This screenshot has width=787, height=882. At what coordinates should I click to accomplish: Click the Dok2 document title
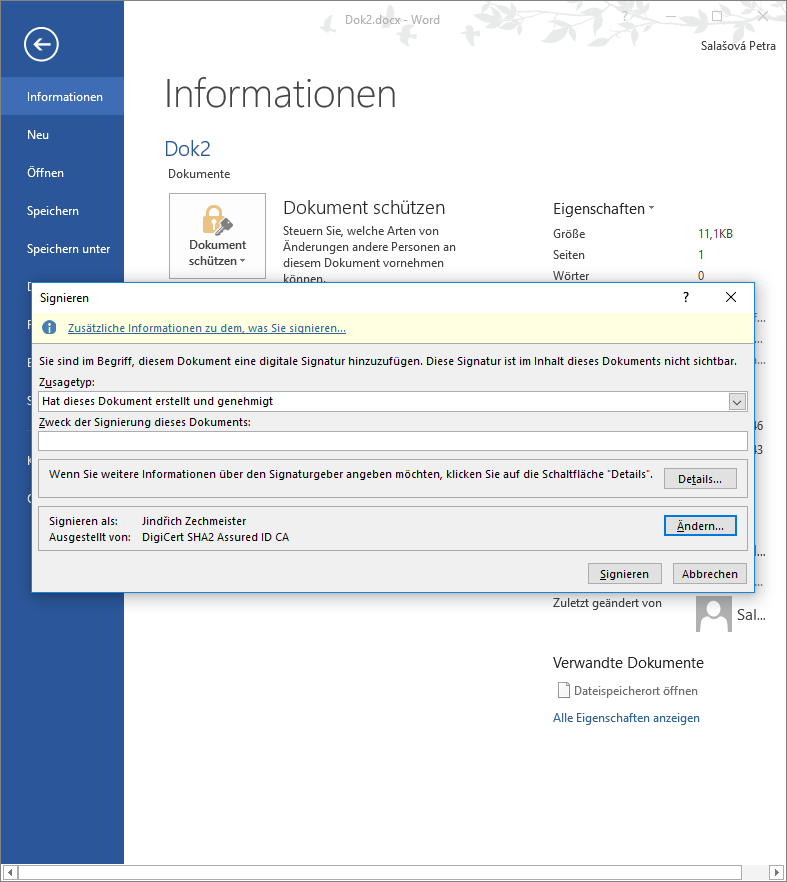(187, 148)
